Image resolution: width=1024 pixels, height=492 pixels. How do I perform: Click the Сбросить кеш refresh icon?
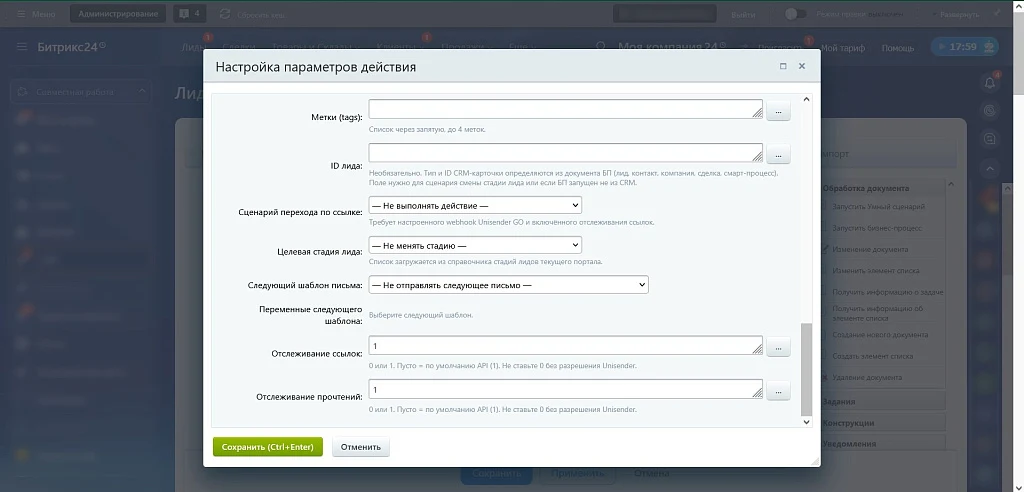pos(225,14)
